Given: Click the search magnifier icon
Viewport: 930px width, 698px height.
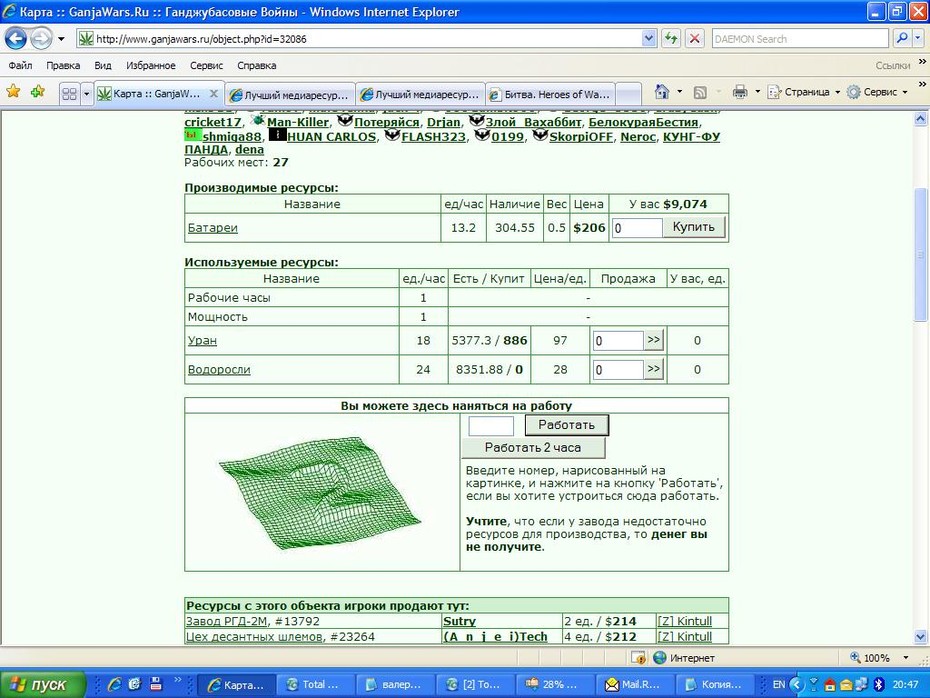Looking at the screenshot, I should coord(902,39).
